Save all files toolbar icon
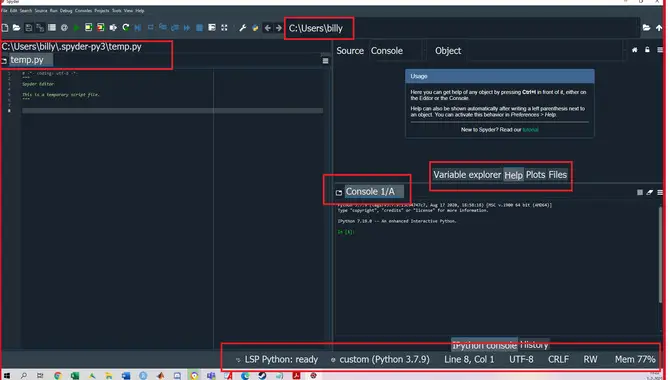Screen dimensions: 670x380 [40, 28]
